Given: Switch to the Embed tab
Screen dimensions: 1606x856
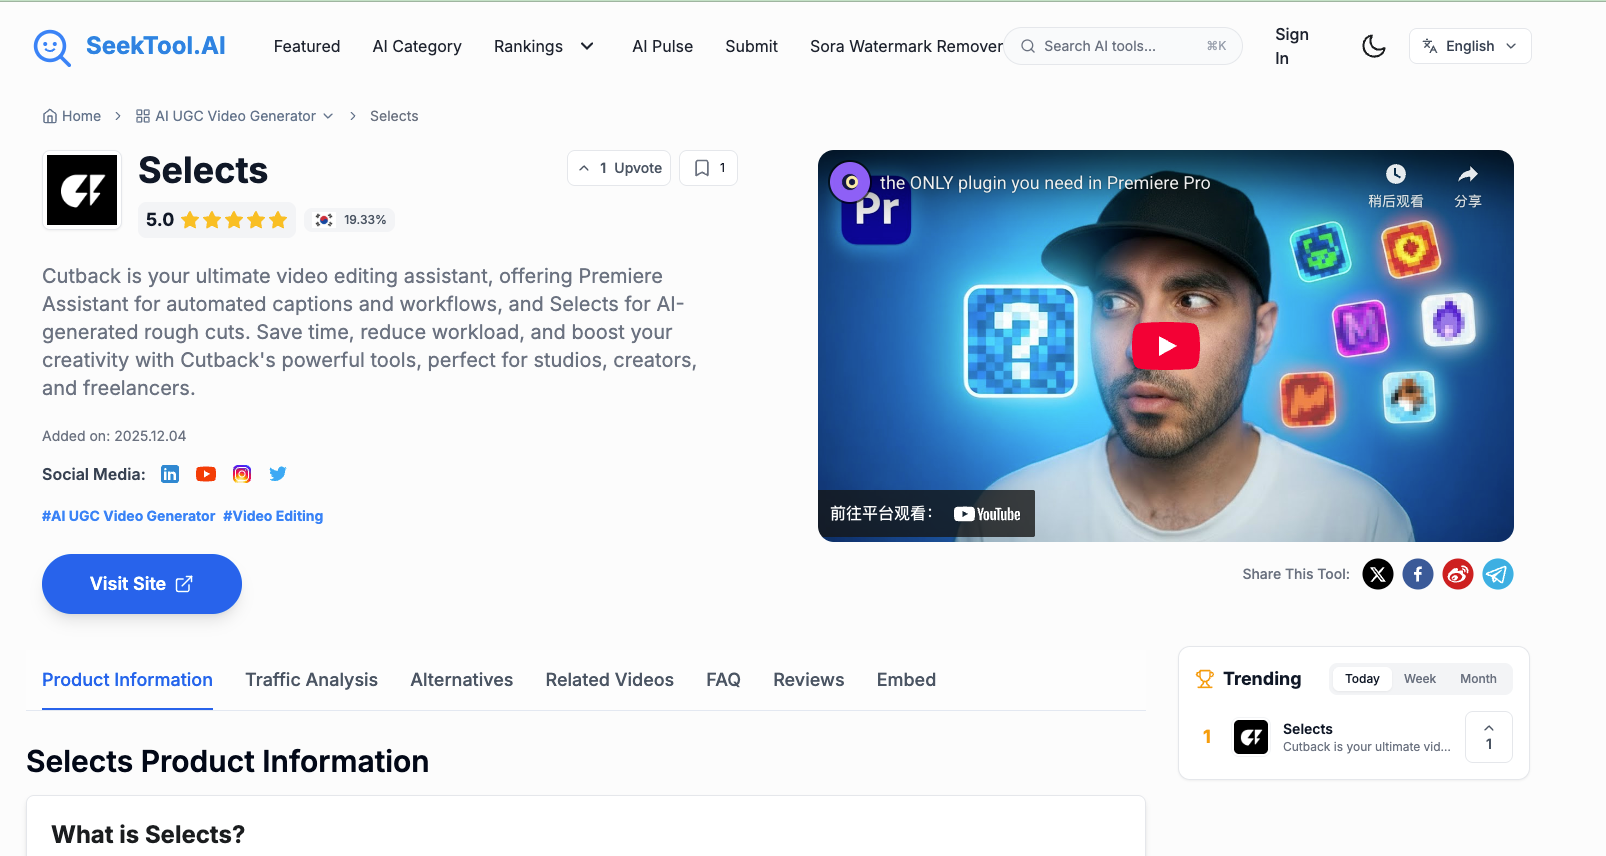Looking at the screenshot, I should 906,680.
